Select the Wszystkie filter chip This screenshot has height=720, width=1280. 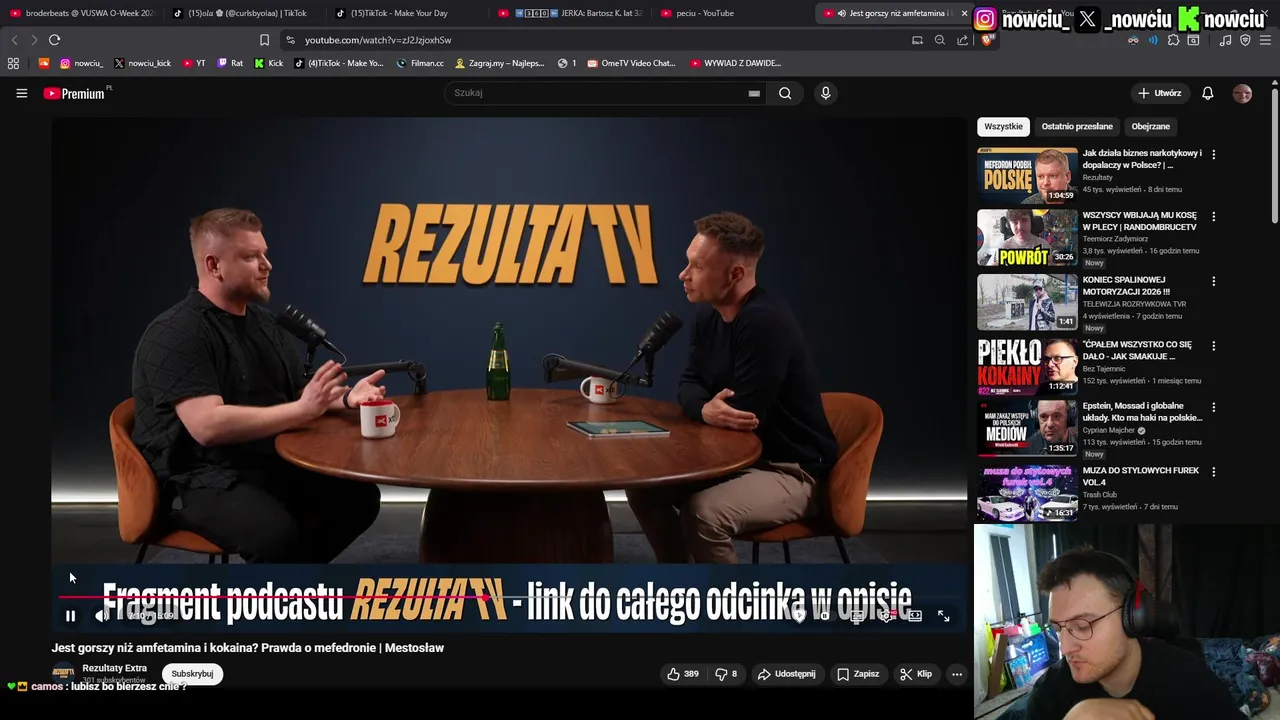(1003, 127)
